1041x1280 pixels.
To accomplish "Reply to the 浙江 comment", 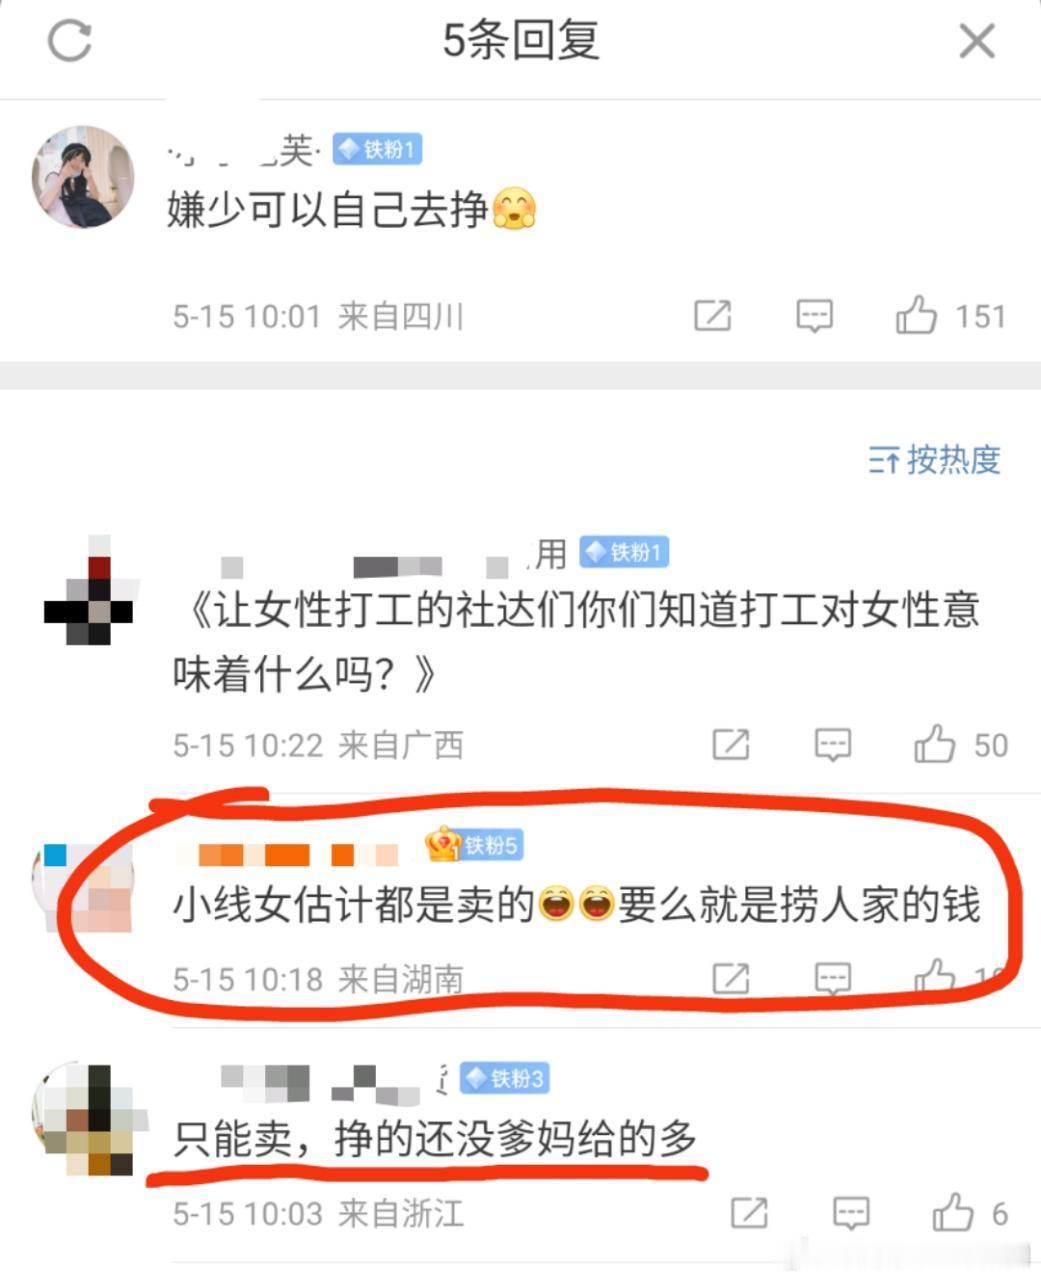I will pyautogui.click(x=851, y=1213).
